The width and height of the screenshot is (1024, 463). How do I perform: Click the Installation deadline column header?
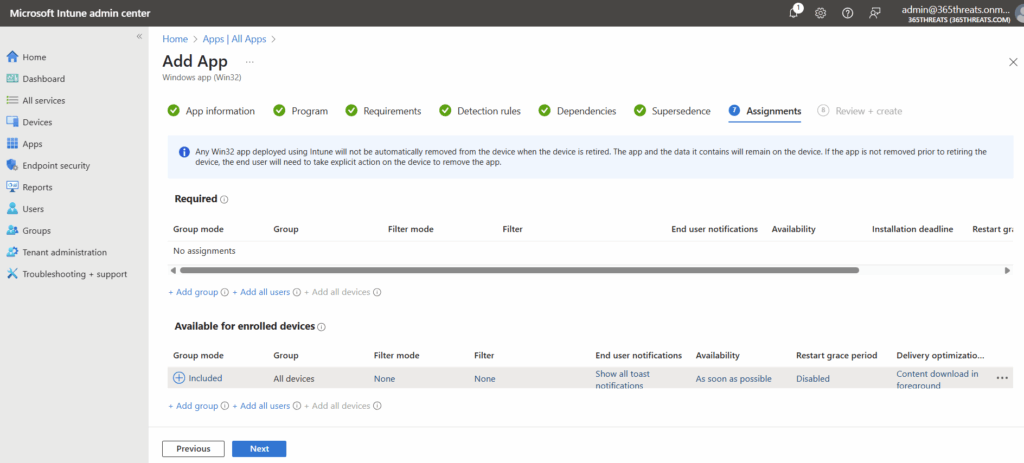912,229
